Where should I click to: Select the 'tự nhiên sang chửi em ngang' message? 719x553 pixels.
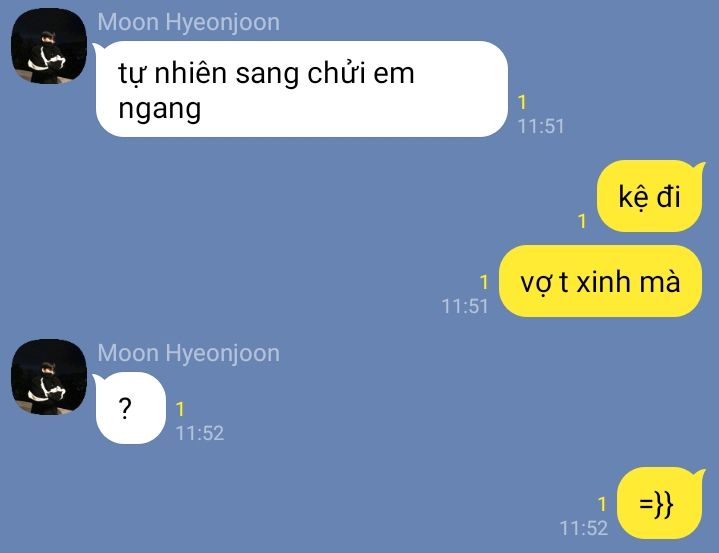[x=301, y=89]
